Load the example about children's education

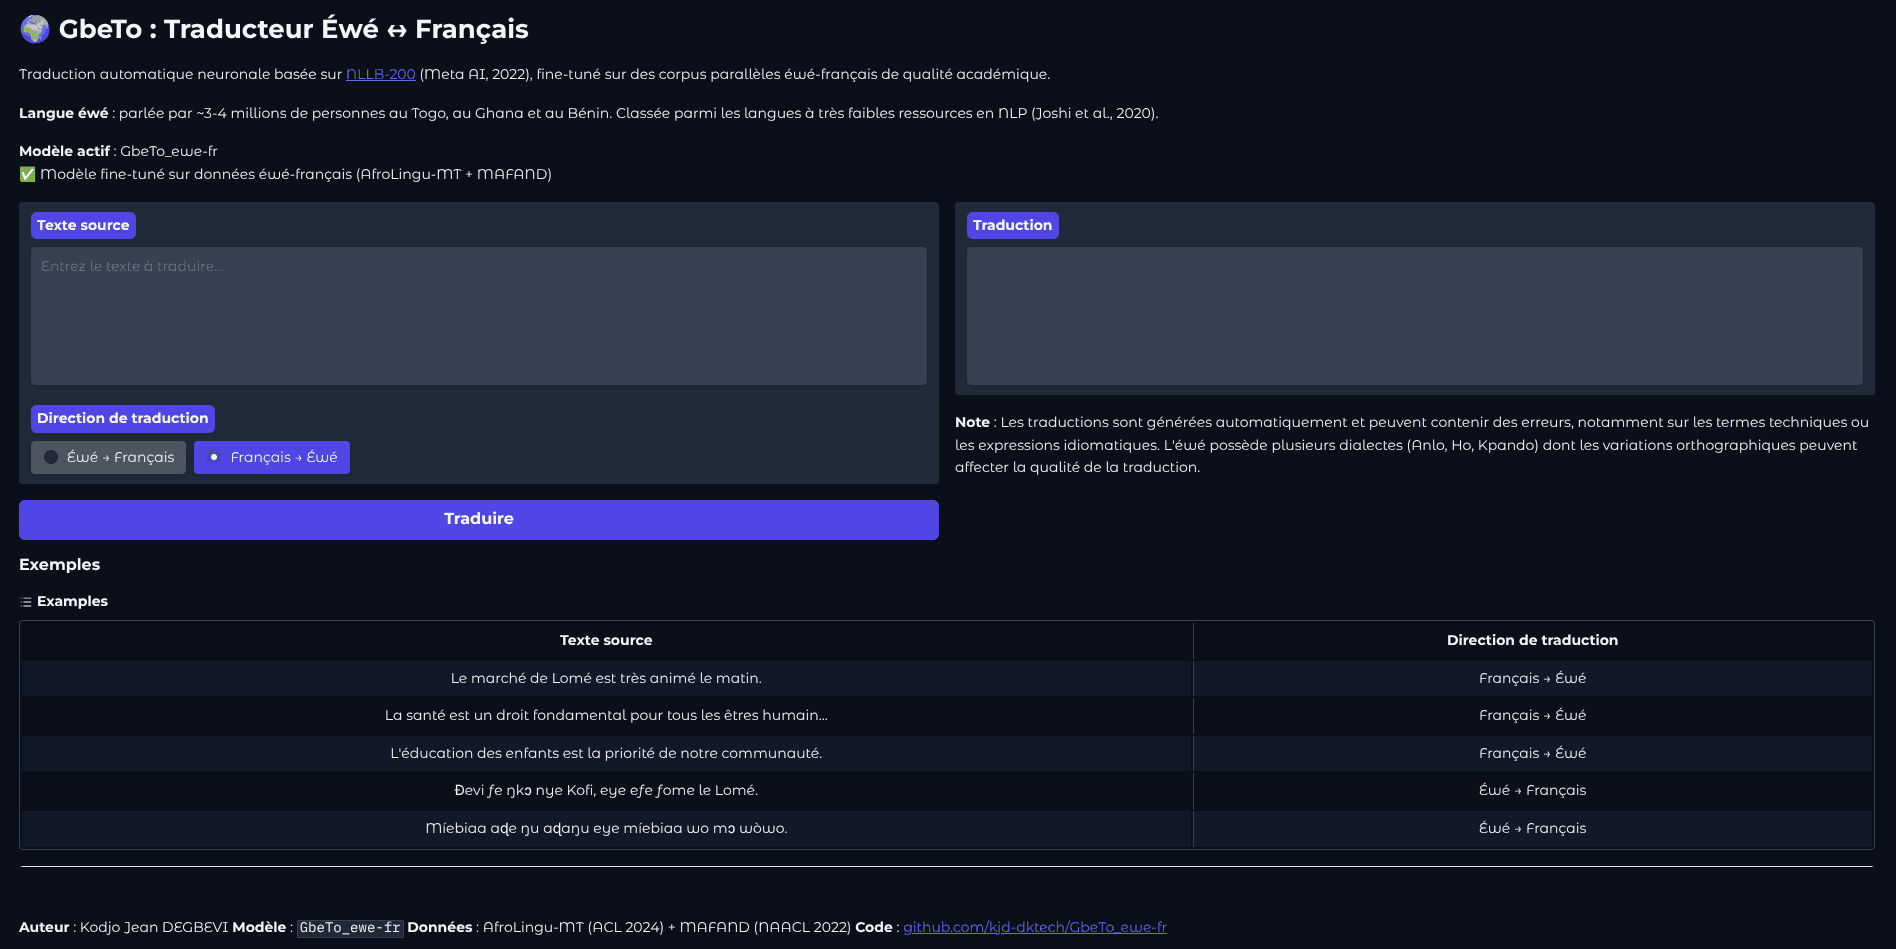coord(605,753)
